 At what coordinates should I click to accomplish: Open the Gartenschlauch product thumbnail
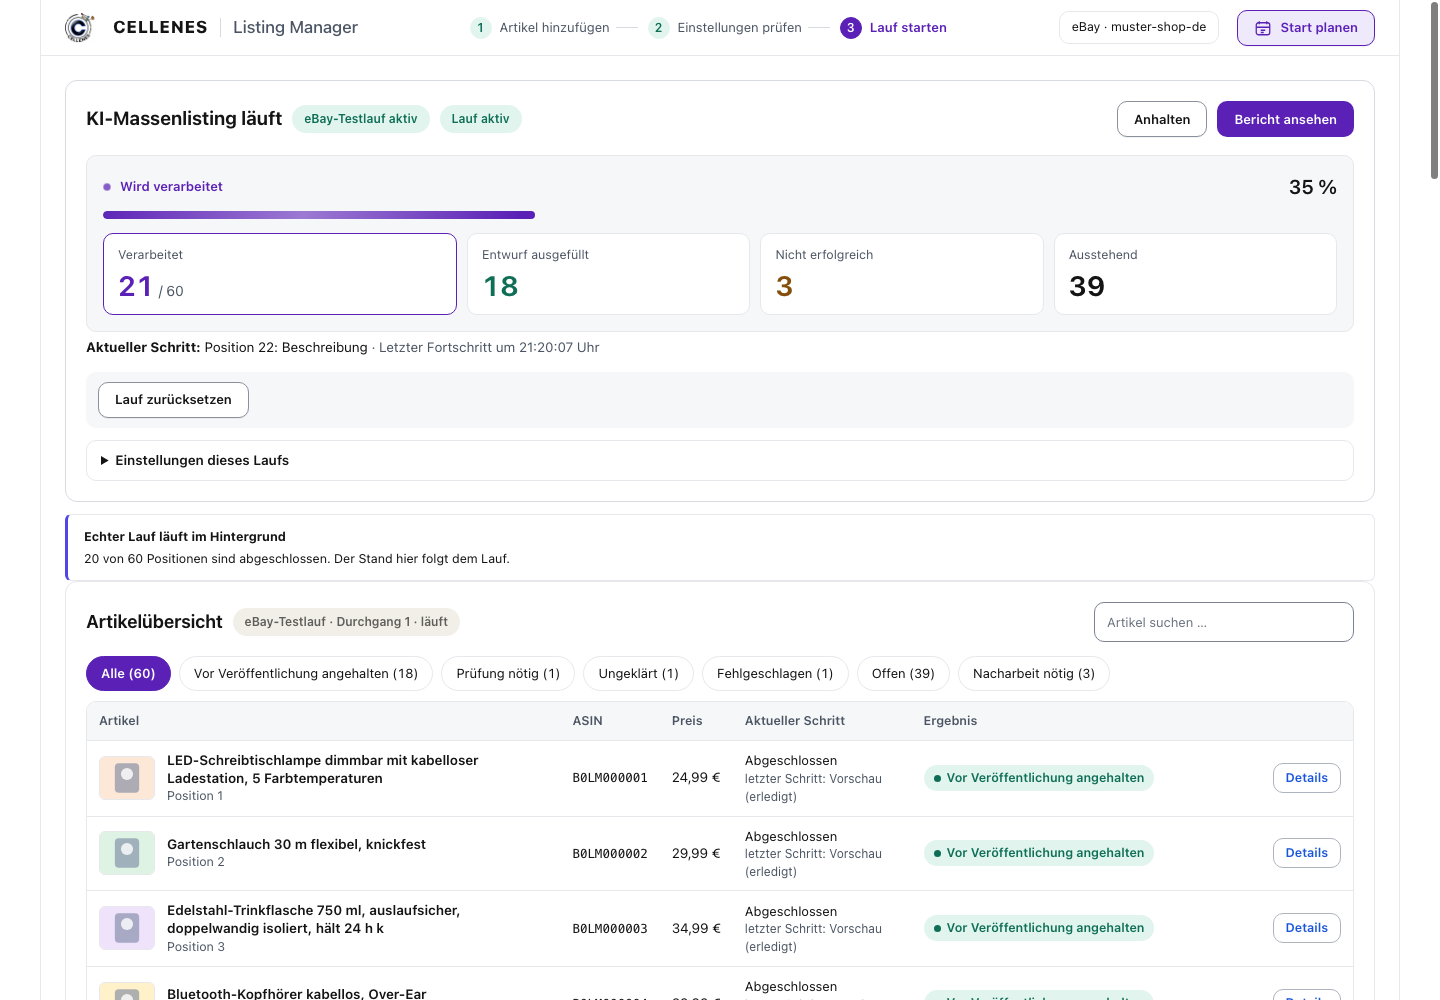127,853
